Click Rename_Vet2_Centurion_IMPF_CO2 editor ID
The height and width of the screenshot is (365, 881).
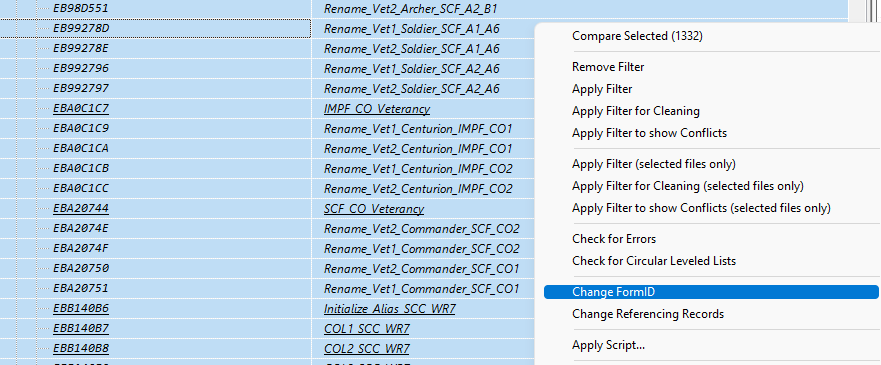click(418, 189)
